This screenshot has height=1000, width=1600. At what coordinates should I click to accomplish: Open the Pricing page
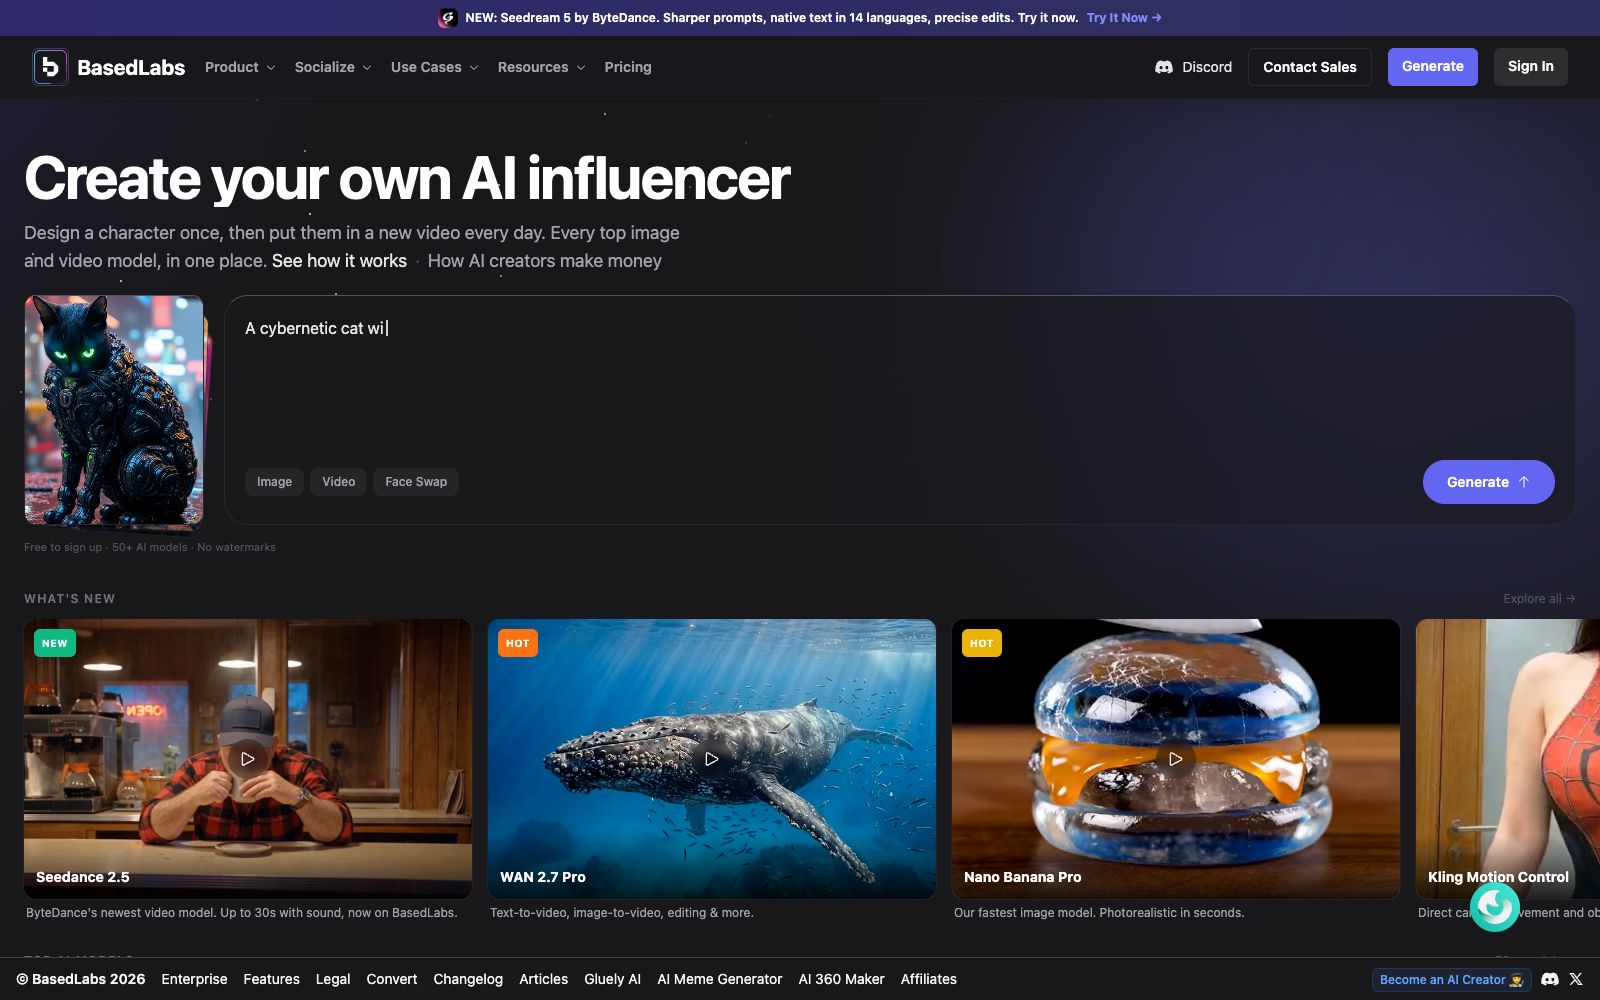pos(628,67)
